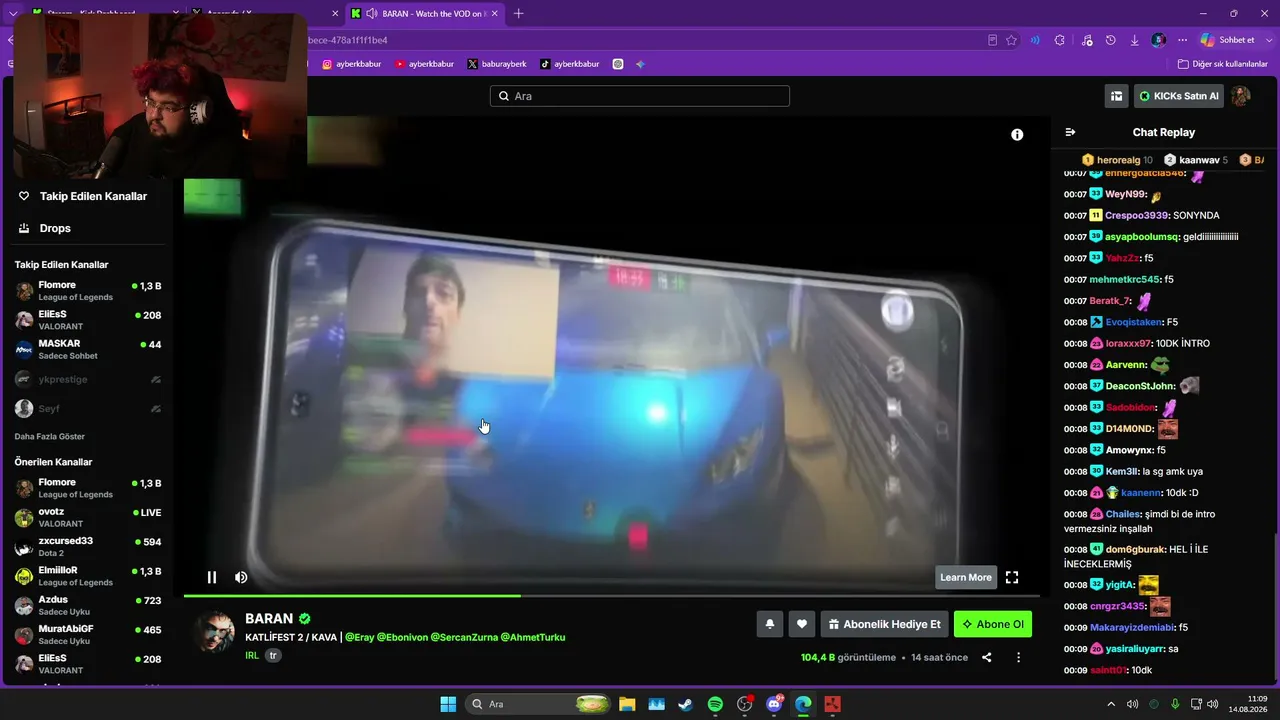Click the tr language tag
The image size is (1280, 720).
(273, 656)
